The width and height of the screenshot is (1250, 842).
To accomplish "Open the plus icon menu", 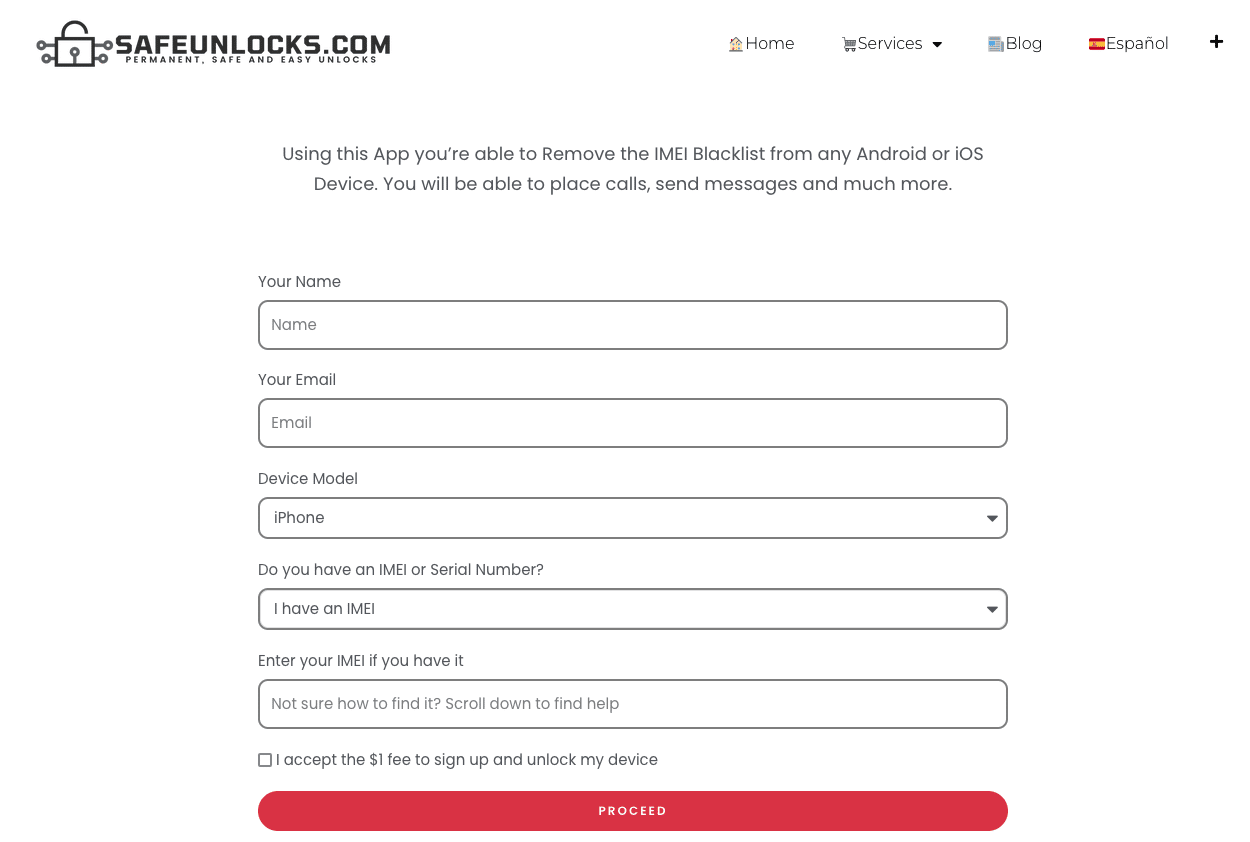I will tap(1216, 41).
